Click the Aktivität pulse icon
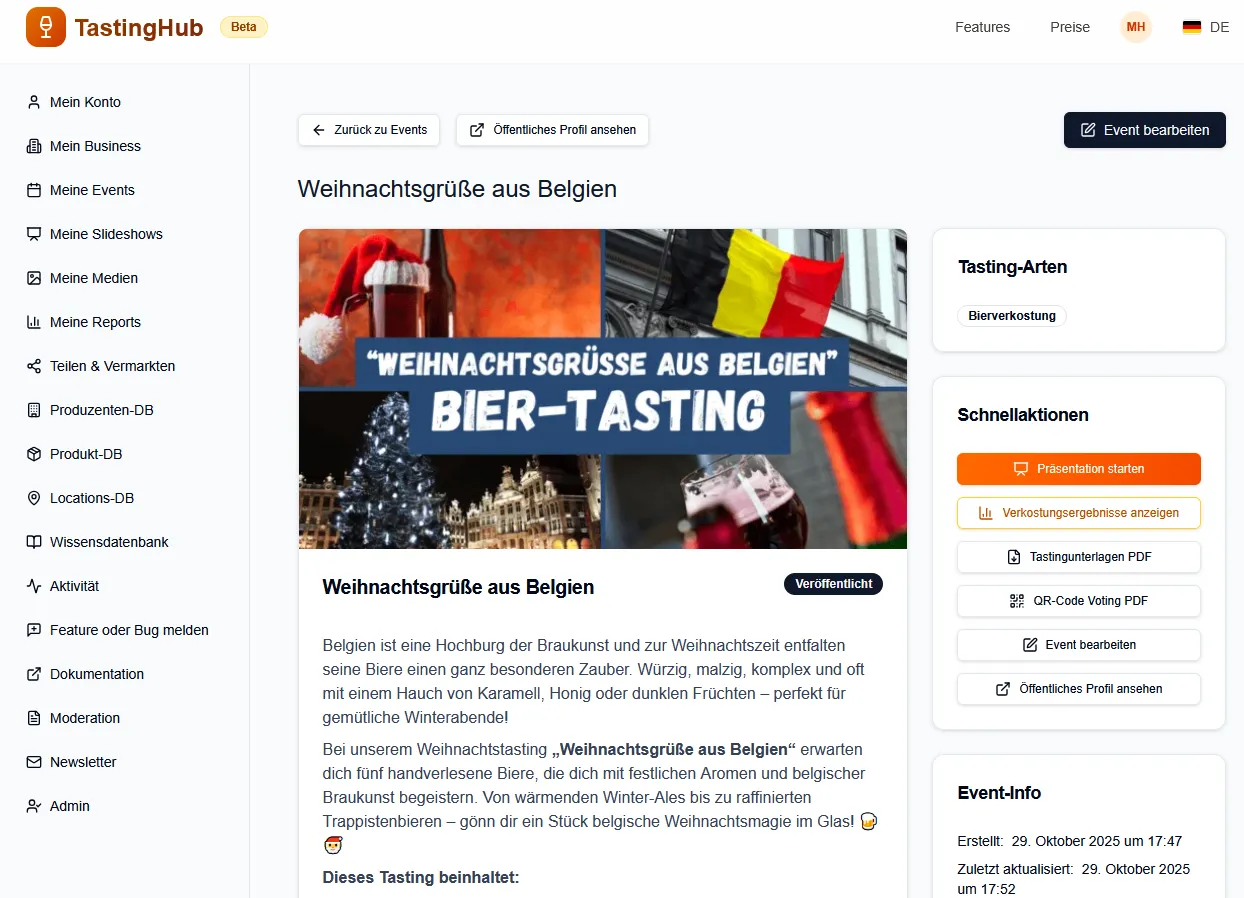1244x898 pixels. point(34,586)
